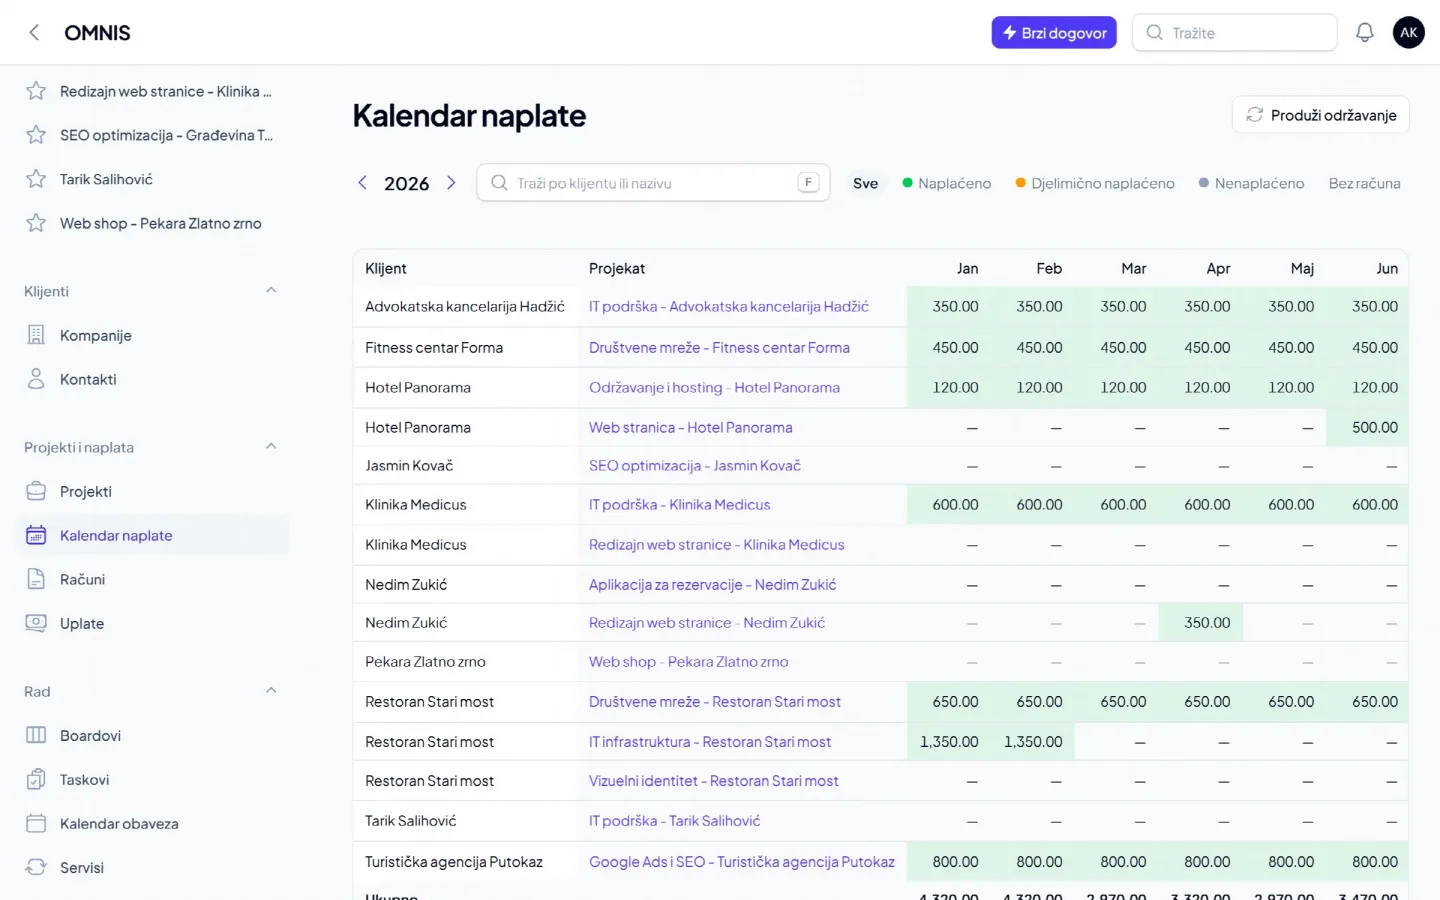Collapse the Projekti i naplata section

coord(271,447)
